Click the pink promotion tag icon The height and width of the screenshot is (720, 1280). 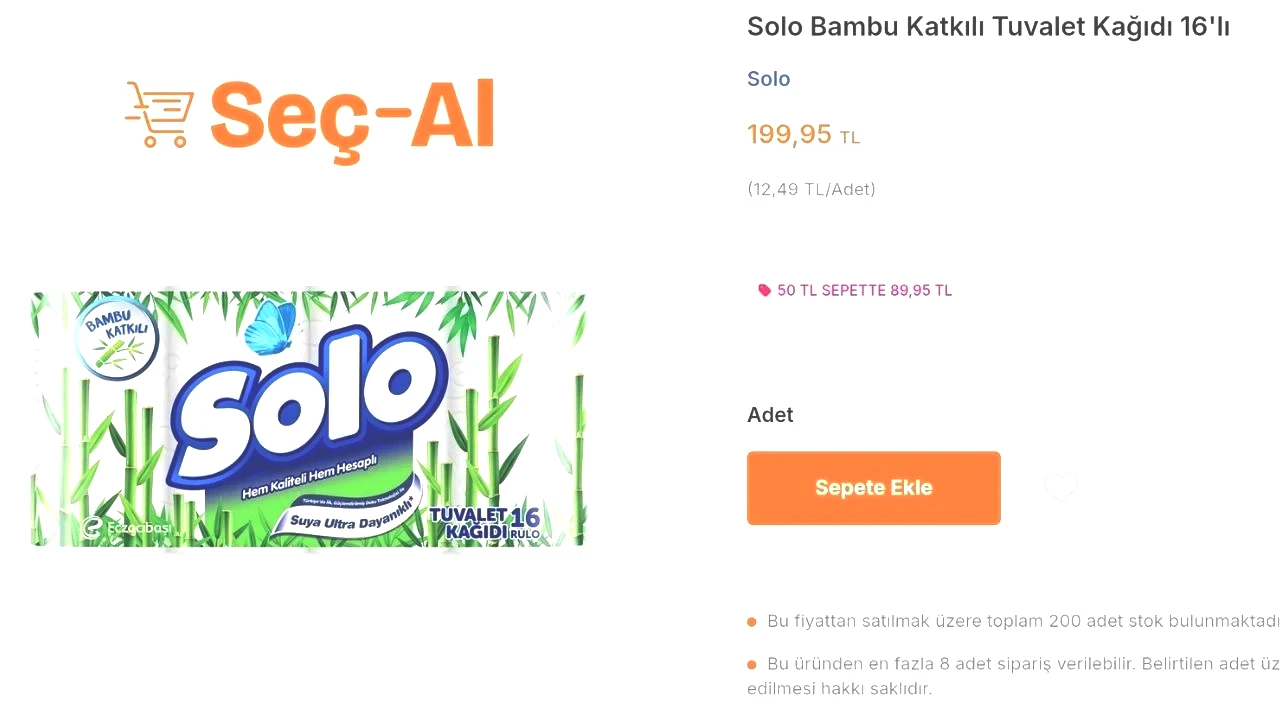coord(765,290)
